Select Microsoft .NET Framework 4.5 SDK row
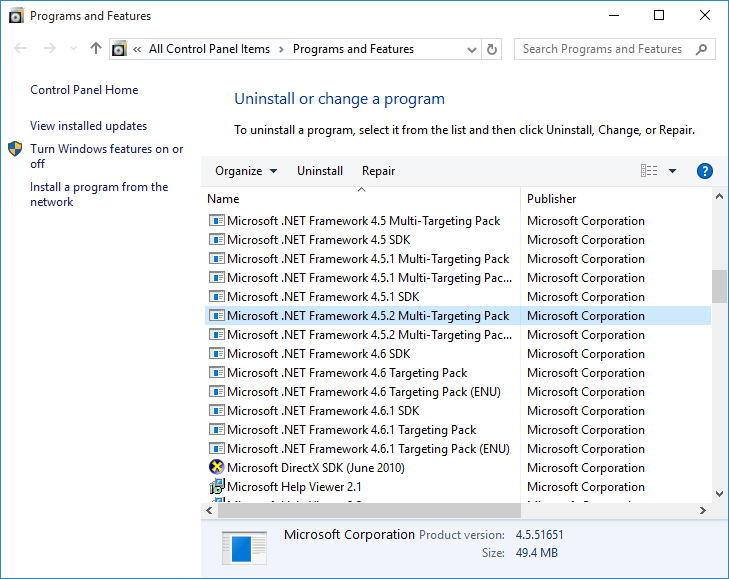Screen dimensions: 729x579 coord(457,240)
